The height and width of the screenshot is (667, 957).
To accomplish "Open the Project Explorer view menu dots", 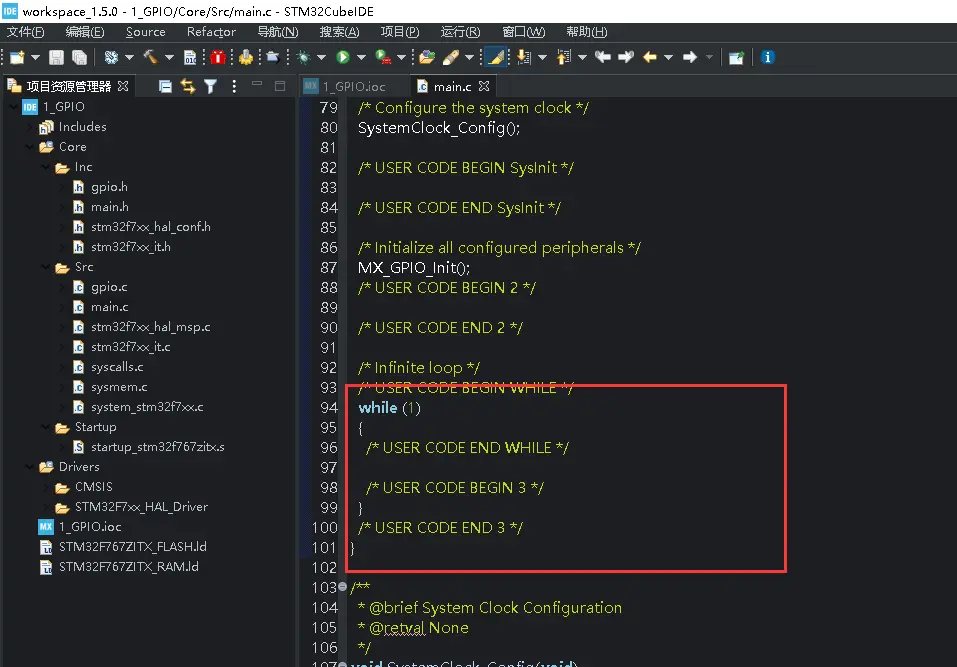I will pyautogui.click(x=234, y=87).
